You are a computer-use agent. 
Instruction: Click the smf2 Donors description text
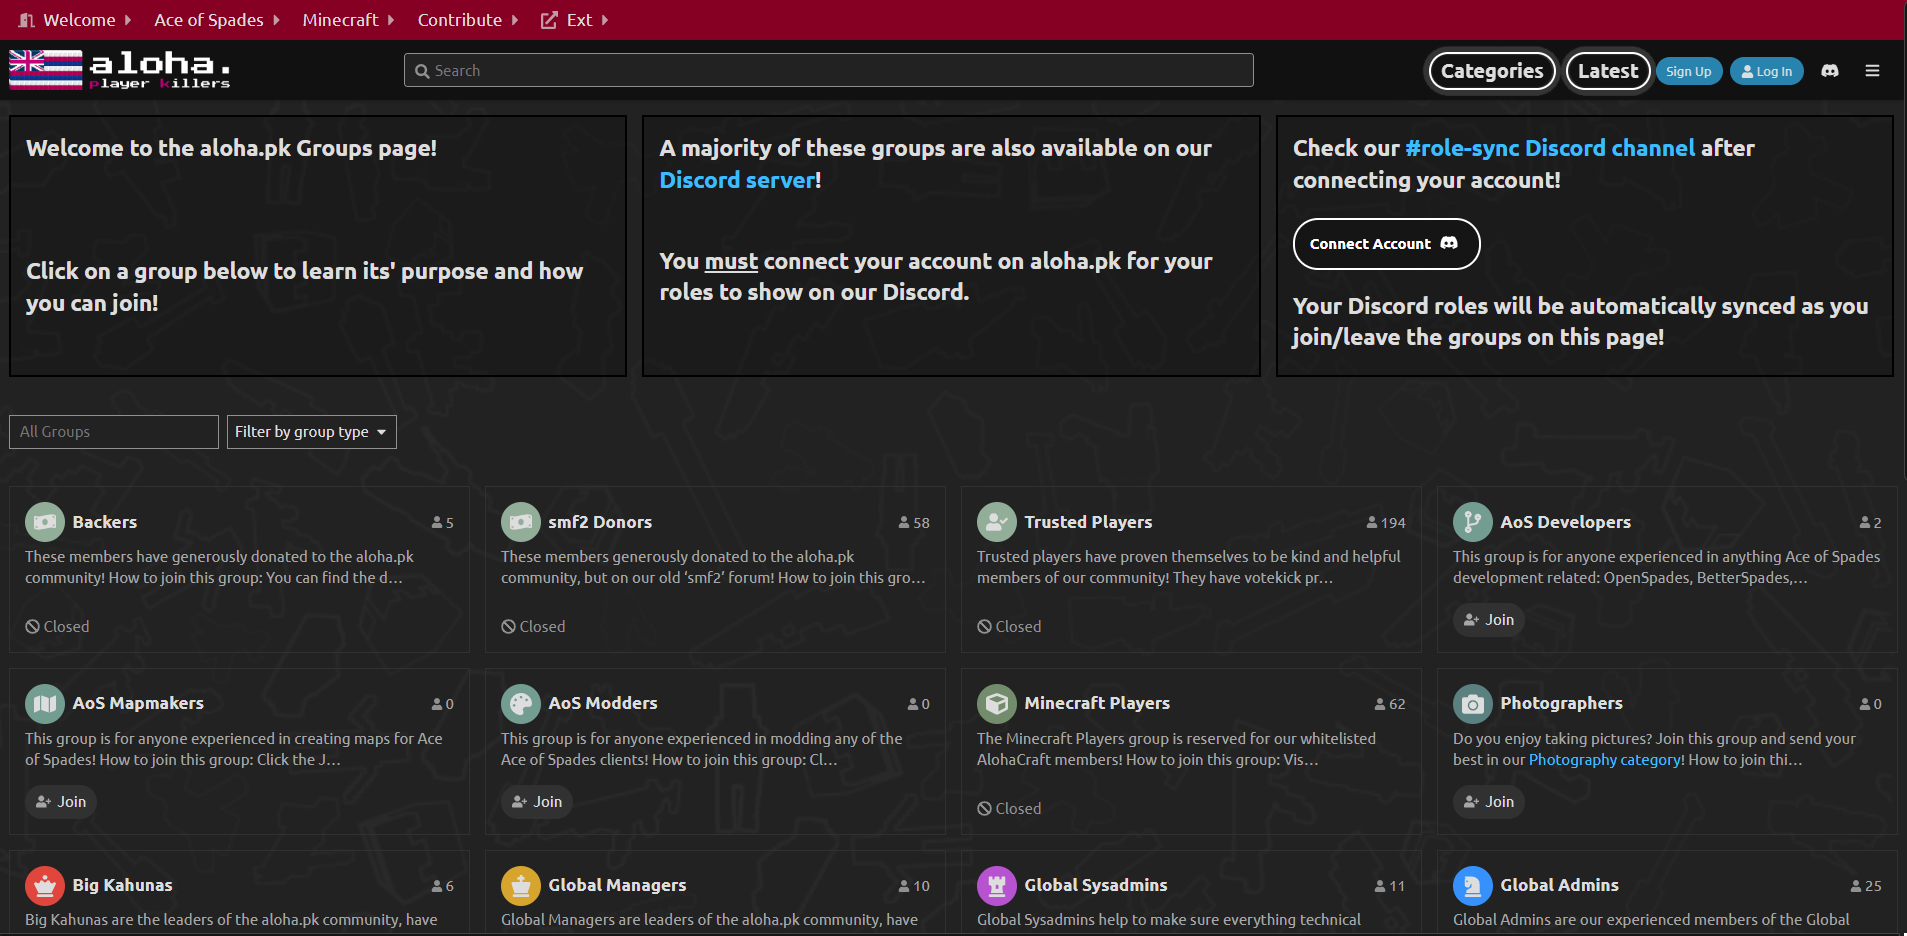(x=713, y=567)
